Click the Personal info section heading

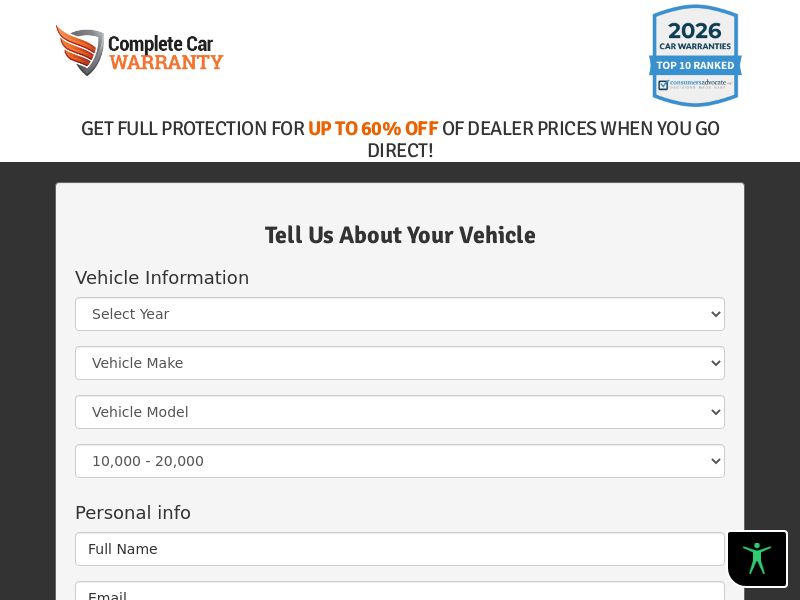coord(133,513)
